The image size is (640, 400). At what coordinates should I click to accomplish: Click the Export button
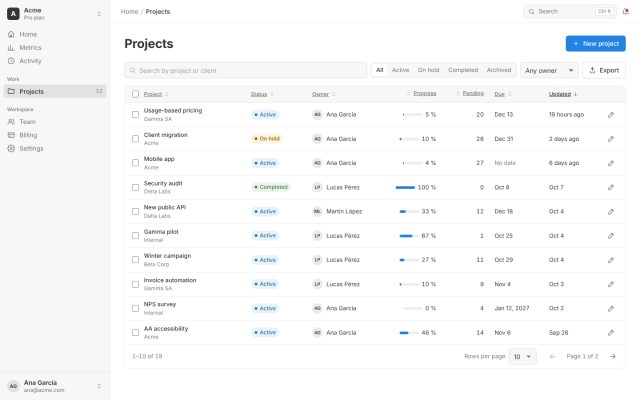coord(604,71)
